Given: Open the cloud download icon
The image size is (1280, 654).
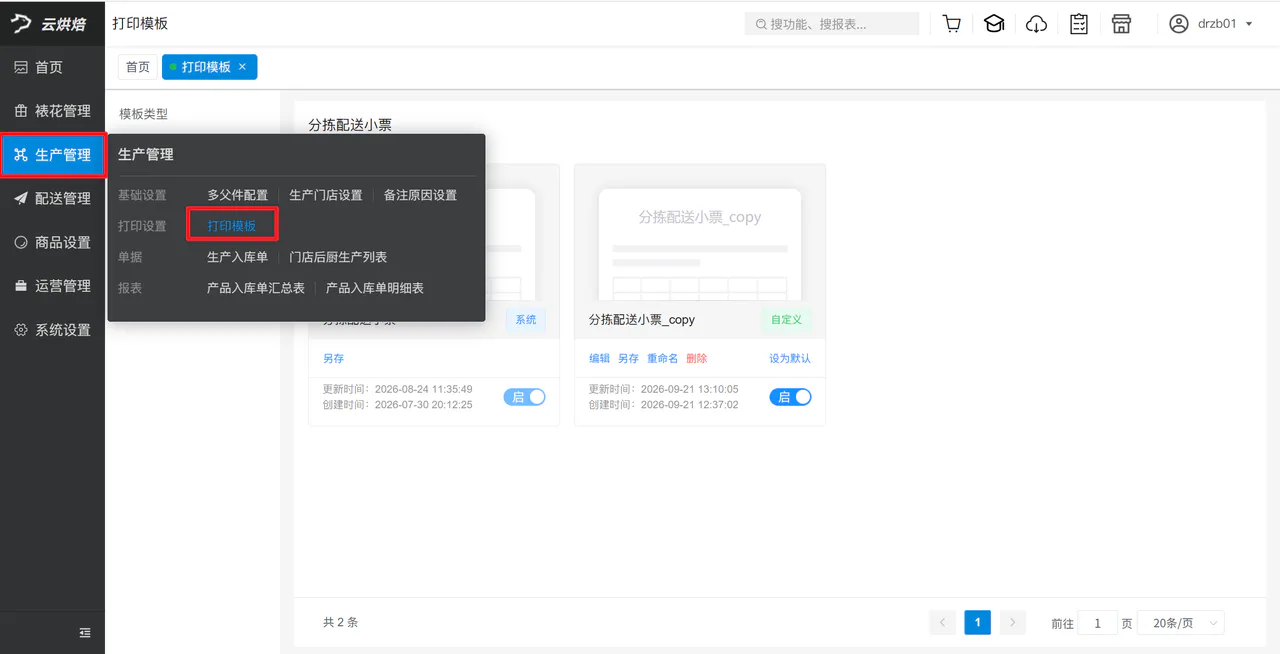Looking at the screenshot, I should [x=1037, y=24].
